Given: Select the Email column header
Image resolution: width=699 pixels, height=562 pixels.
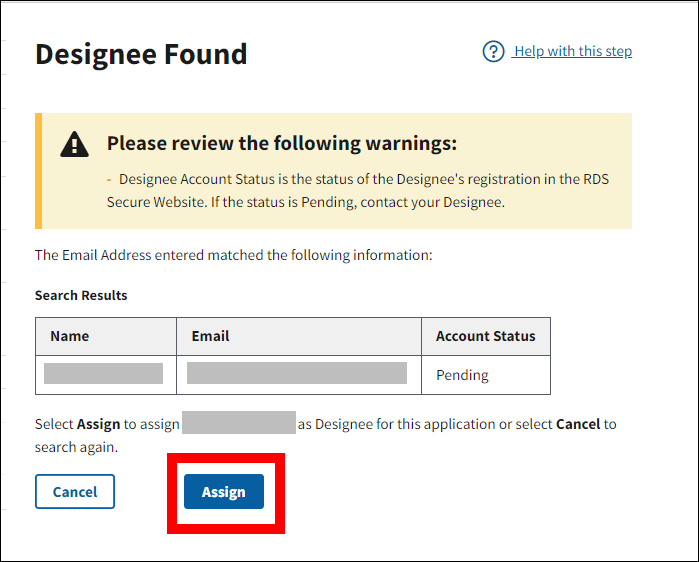Looking at the screenshot, I should pyautogui.click(x=210, y=336).
